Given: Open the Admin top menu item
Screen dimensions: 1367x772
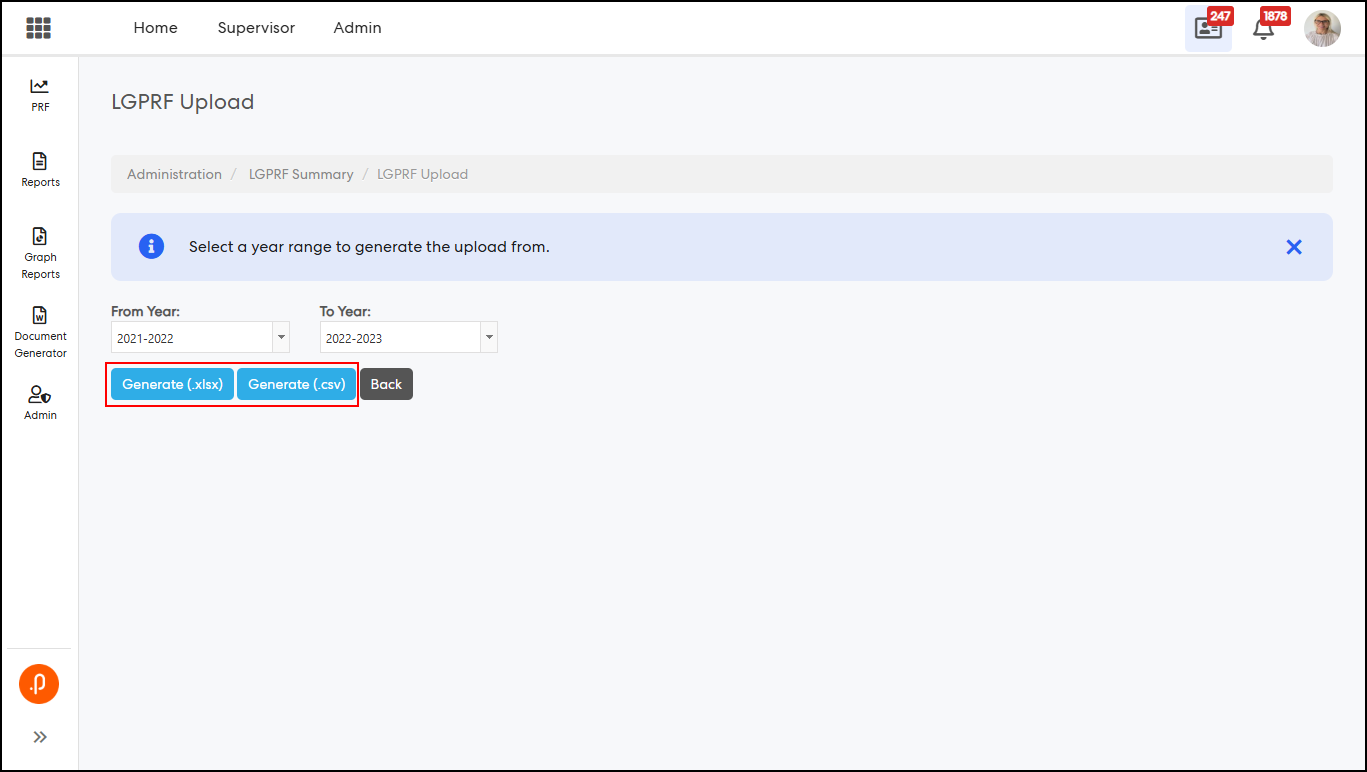Looking at the screenshot, I should click(x=357, y=28).
